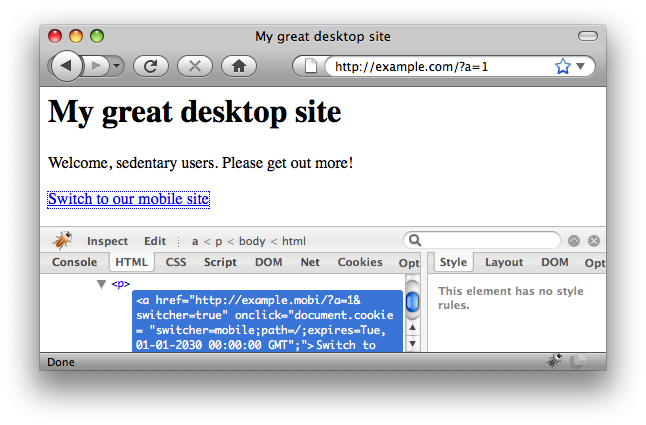This screenshot has height=425, width=646.
Task: Select 'a' in the Firebug element path
Action: 195,241
